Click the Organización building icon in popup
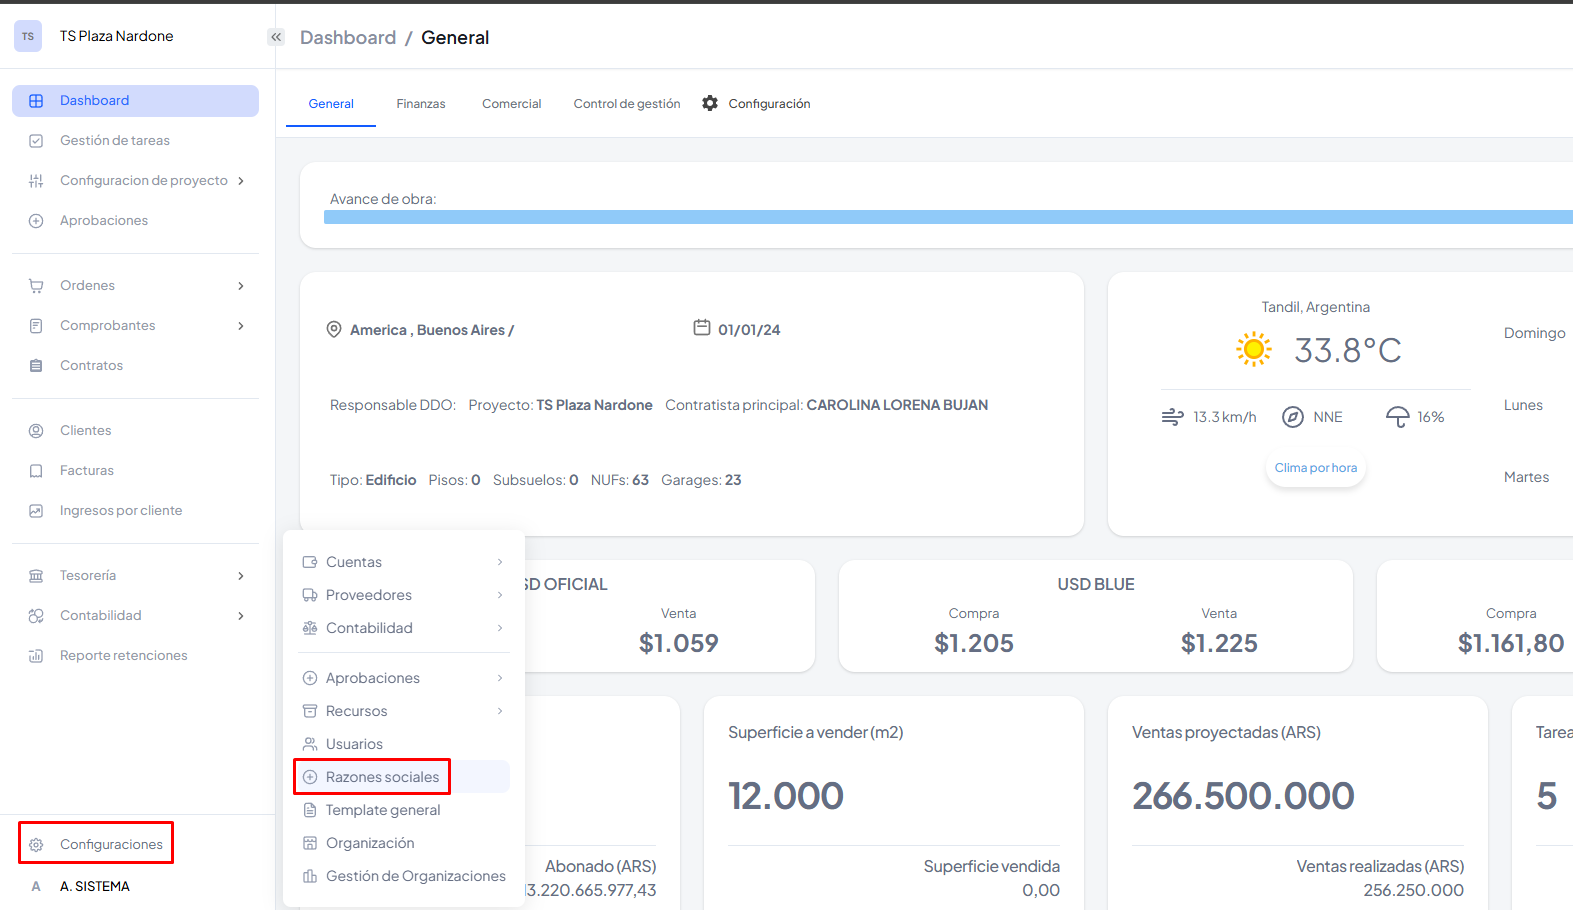 (x=310, y=843)
